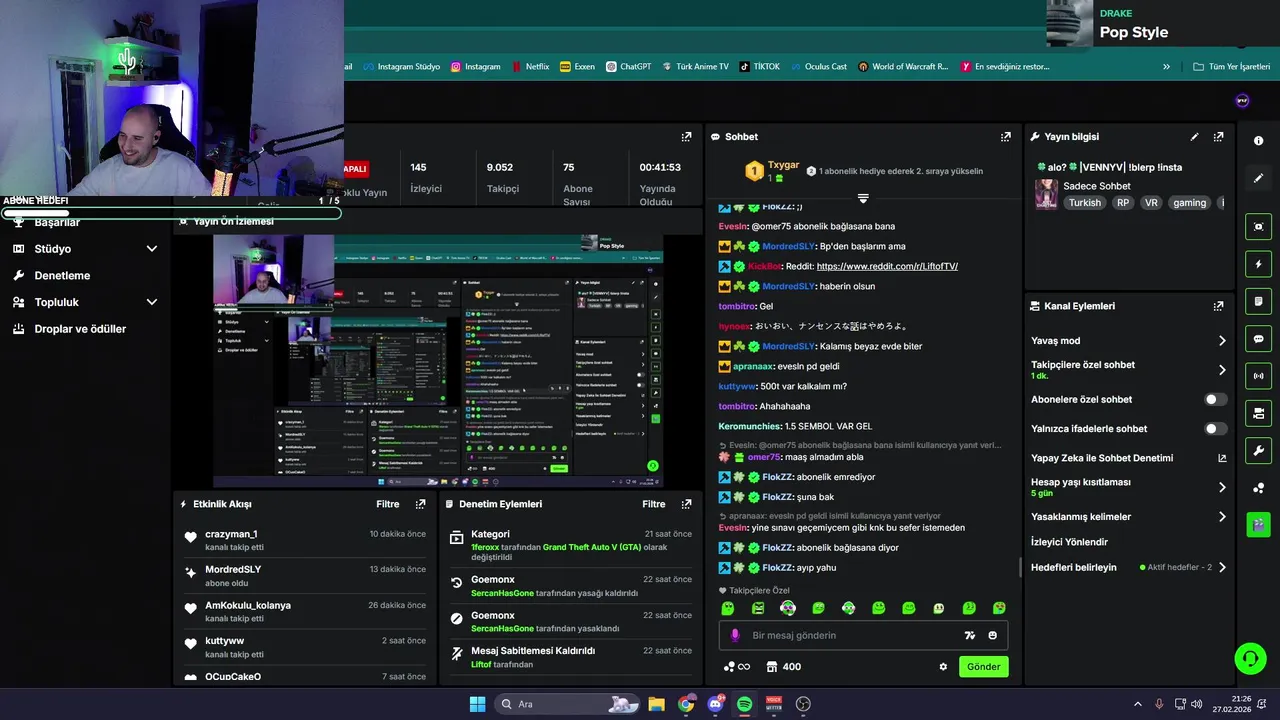This screenshot has width=1280, height=720.
Task: Pop out the Yayın bilgisi panel
Action: coord(1218,137)
